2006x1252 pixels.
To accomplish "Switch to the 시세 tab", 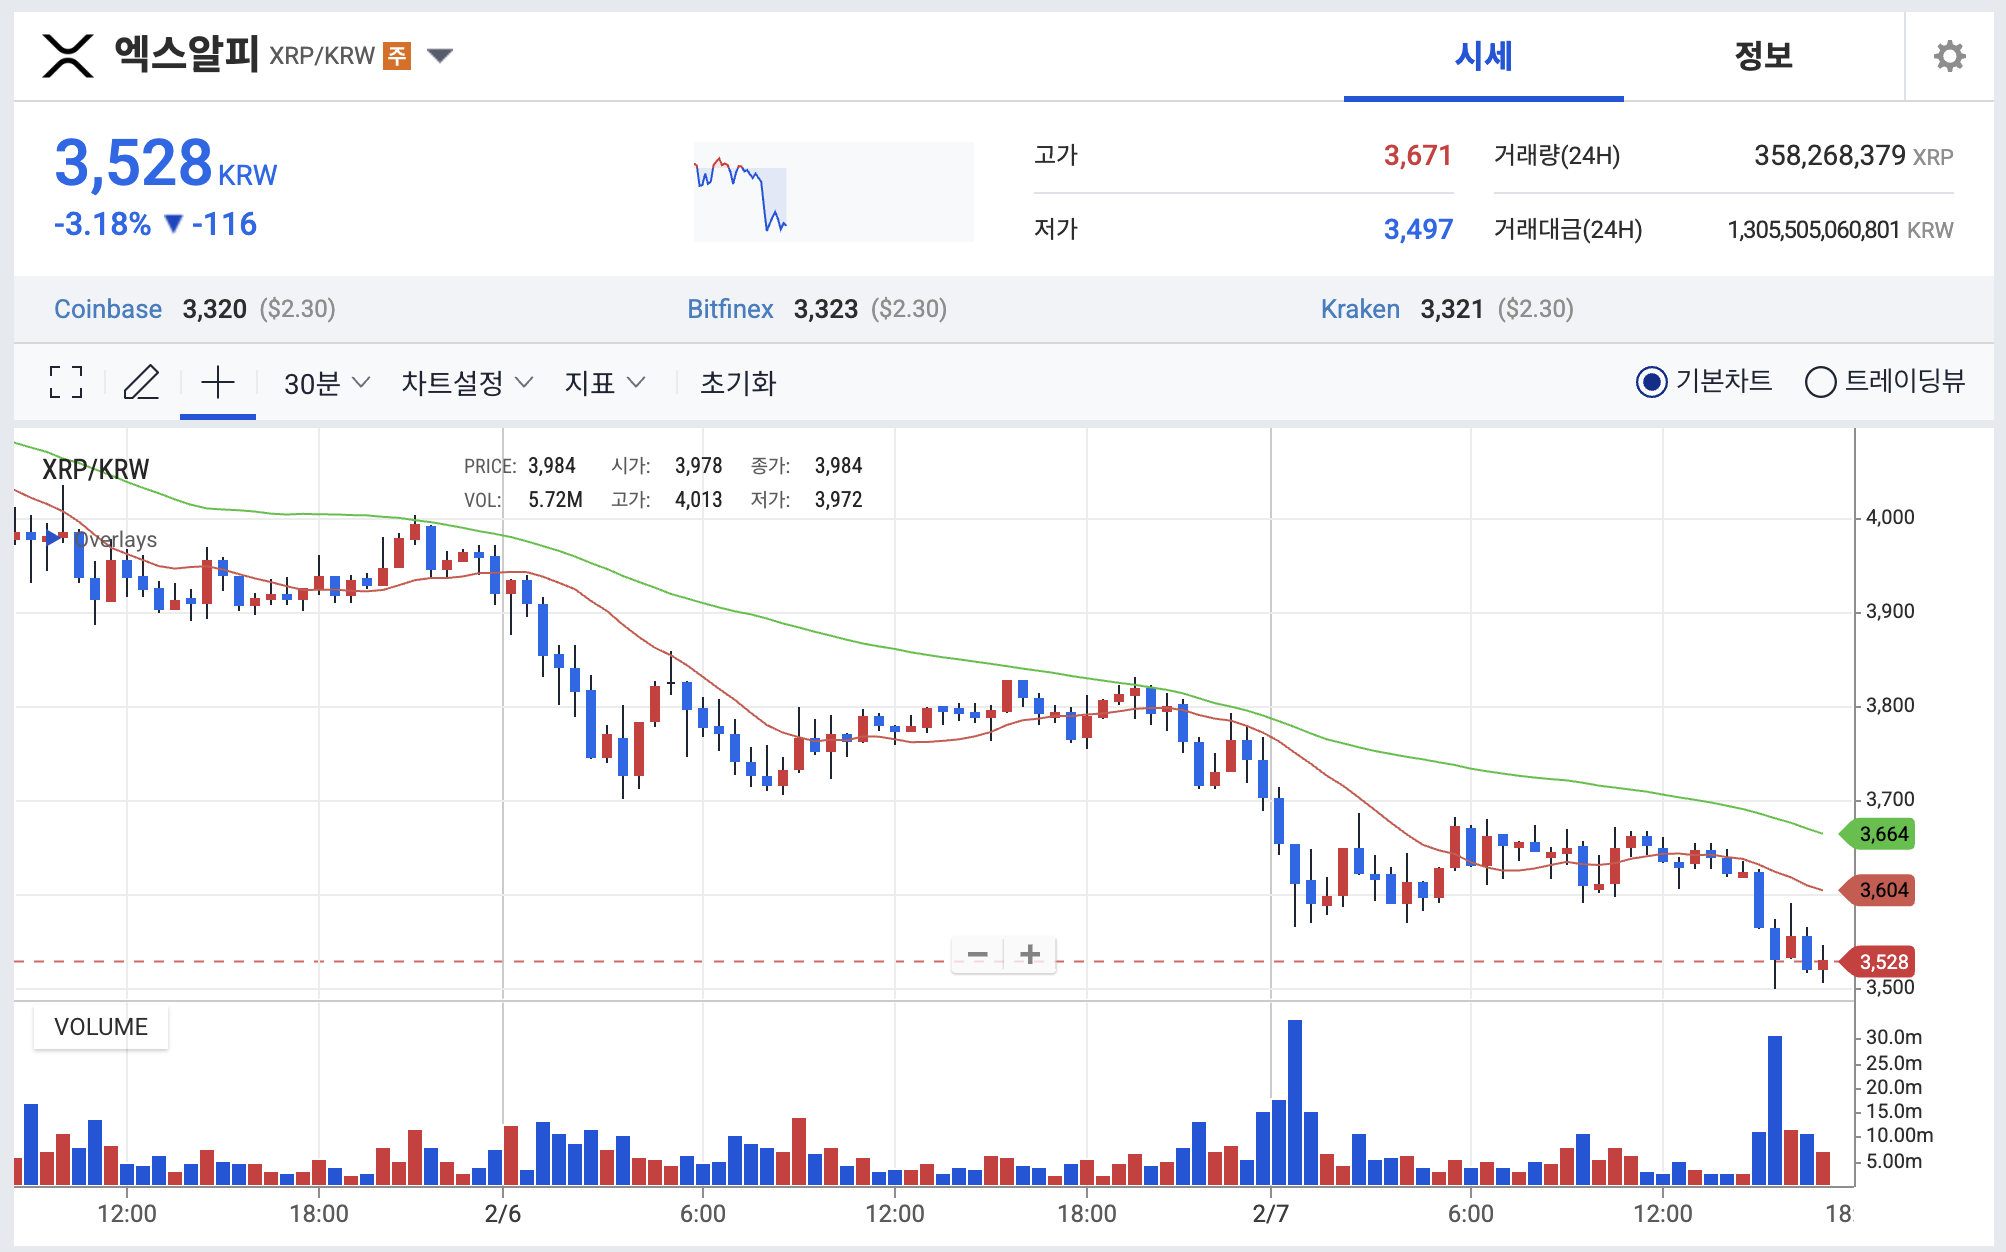I will coord(1483,56).
